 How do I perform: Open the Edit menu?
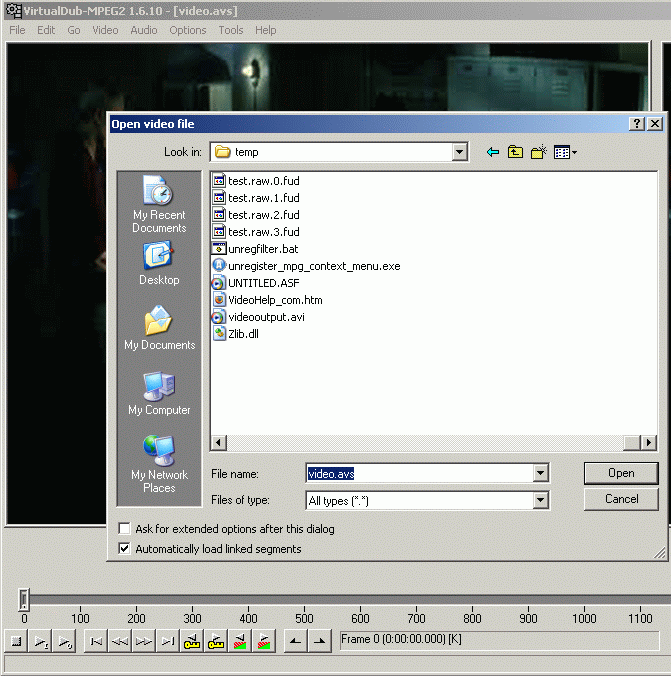[46, 30]
